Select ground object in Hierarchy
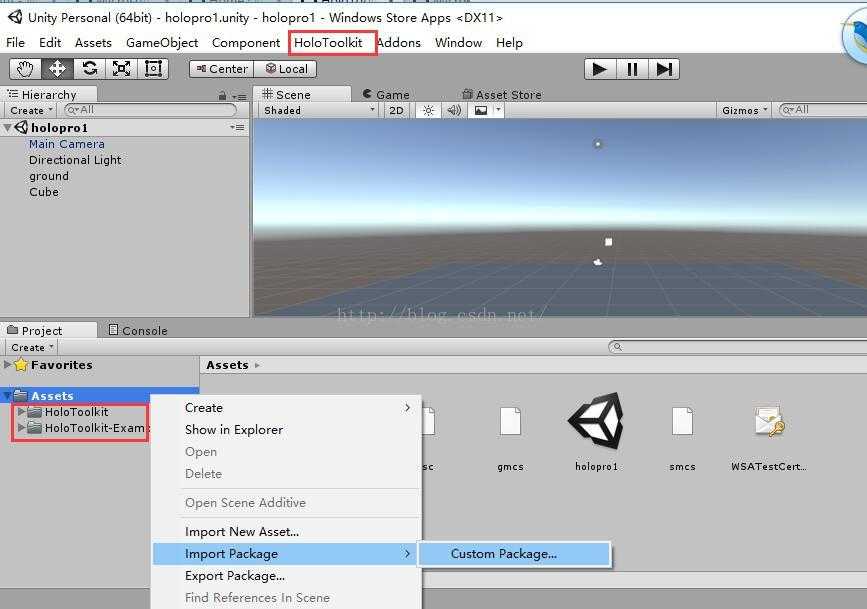This screenshot has width=867, height=609. tap(49, 176)
